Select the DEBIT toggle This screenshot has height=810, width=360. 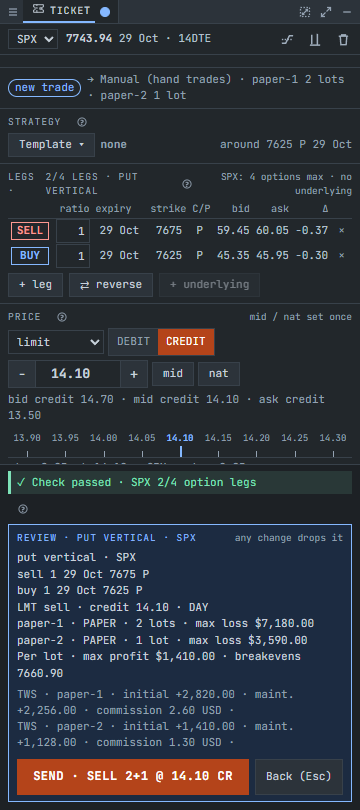133,341
